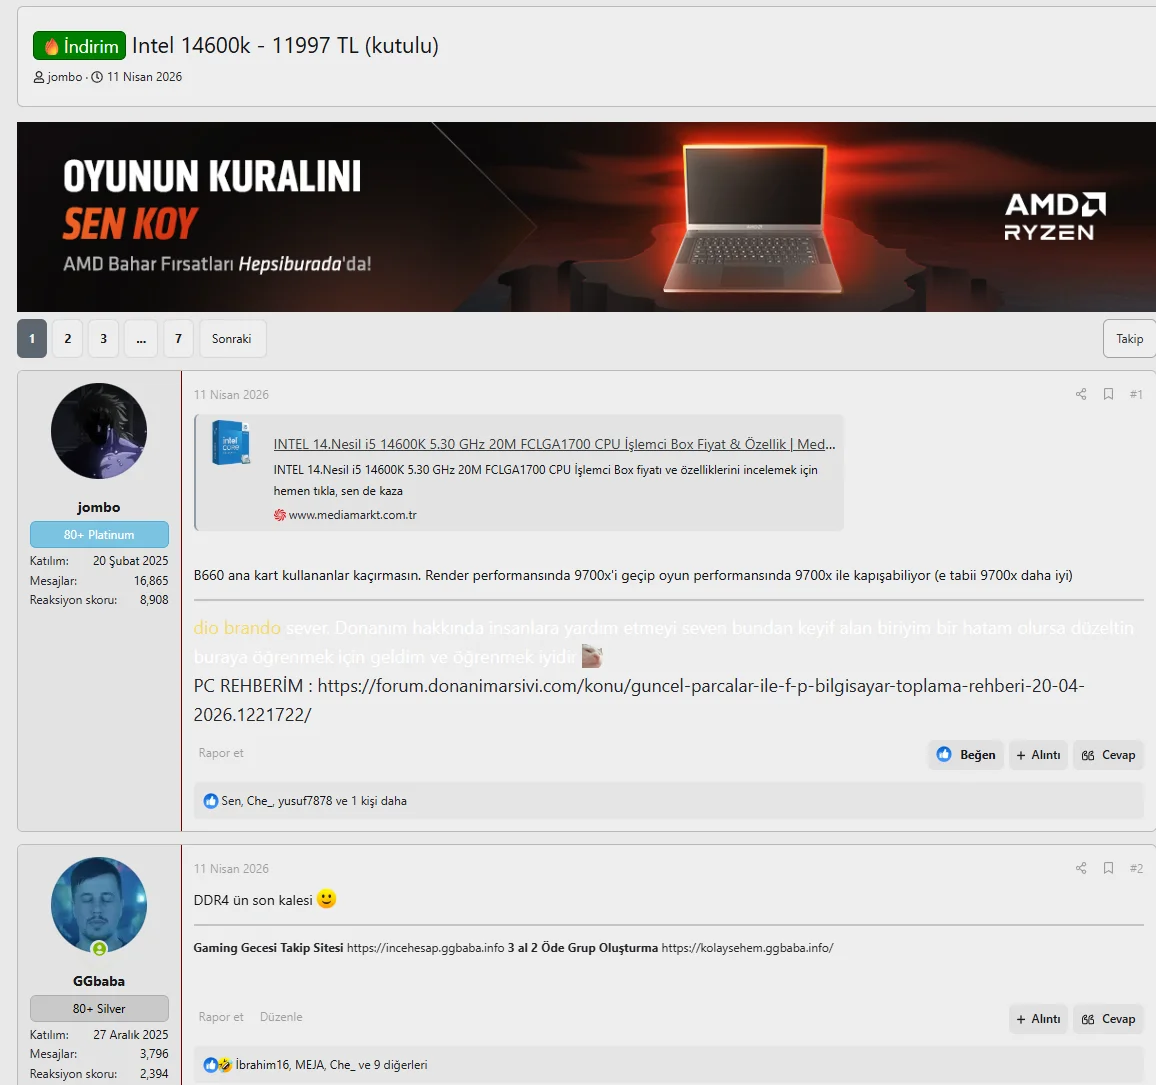Image resolution: width=1156 pixels, height=1085 pixels.
Task: Click GGbaba's message count 3,796
Action: [x=154, y=1054]
